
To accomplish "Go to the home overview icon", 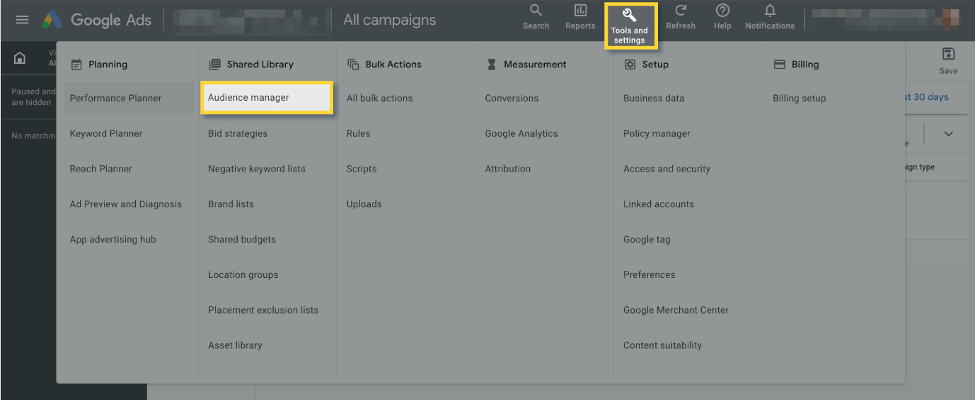I will click(x=20, y=59).
